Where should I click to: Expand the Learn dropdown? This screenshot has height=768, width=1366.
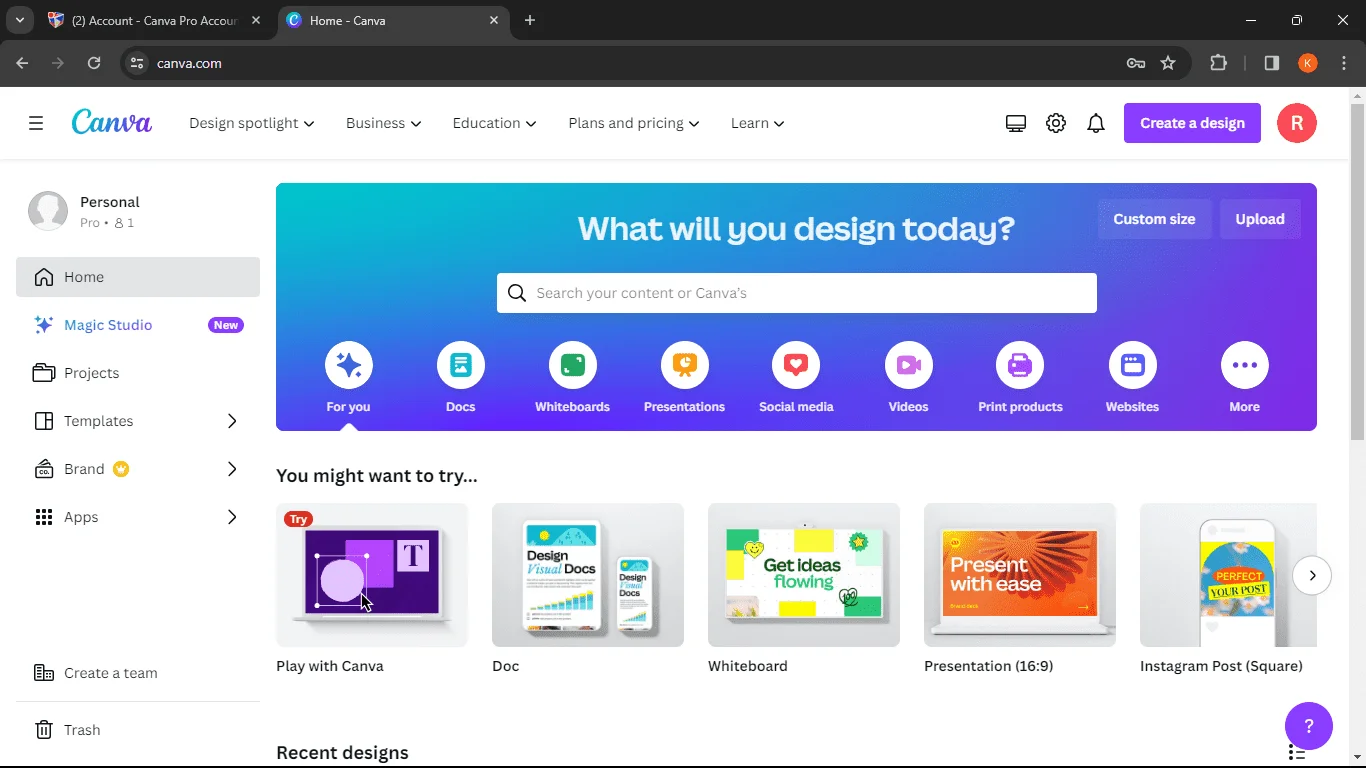[x=758, y=123]
